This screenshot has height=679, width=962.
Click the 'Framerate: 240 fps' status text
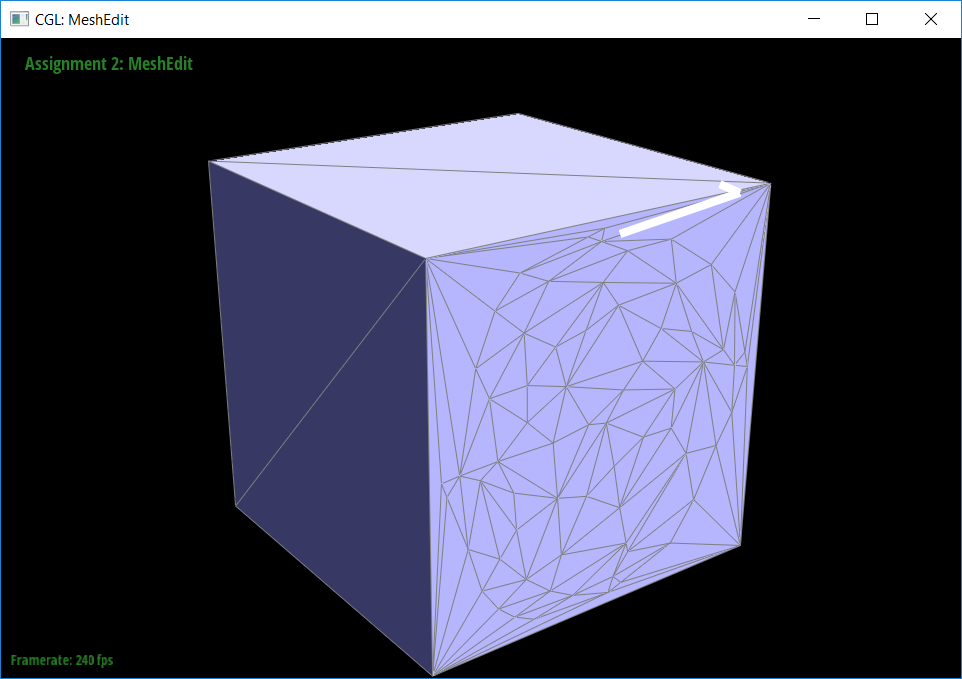coord(62,660)
